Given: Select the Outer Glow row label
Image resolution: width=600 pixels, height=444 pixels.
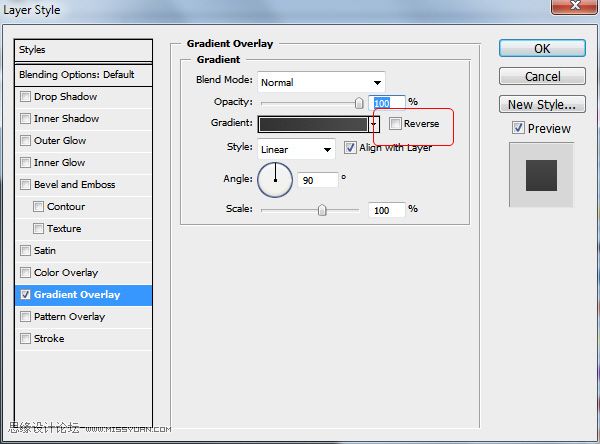Looking at the screenshot, I should coord(60,140).
